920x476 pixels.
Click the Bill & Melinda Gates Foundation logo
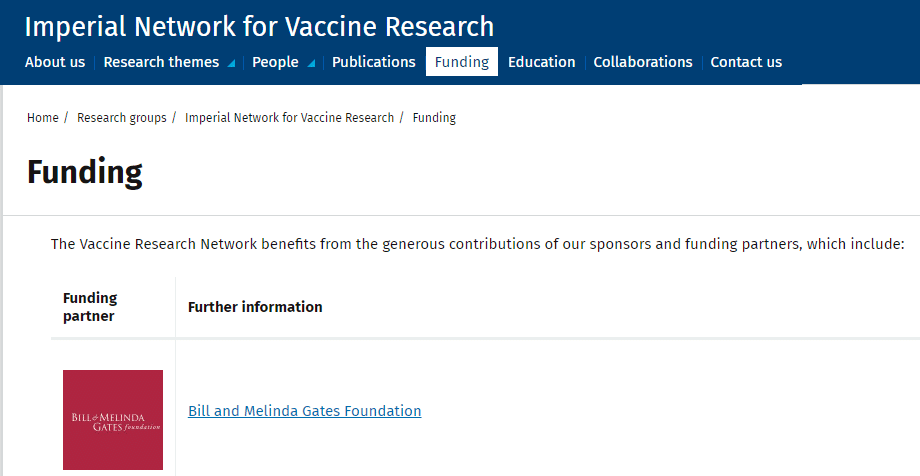tap(112, 419)
